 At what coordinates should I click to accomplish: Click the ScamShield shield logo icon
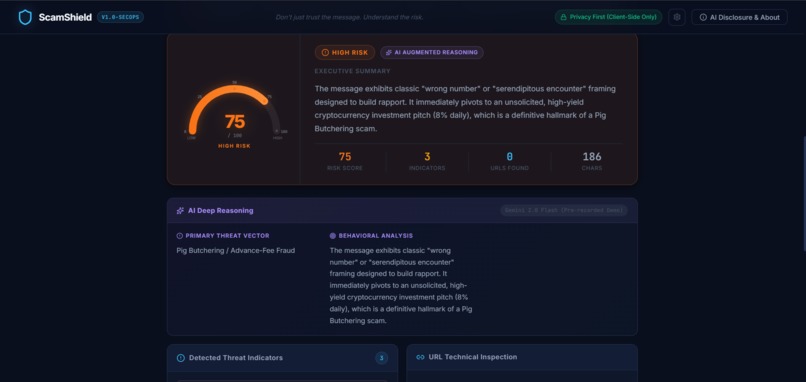[25, 17]
